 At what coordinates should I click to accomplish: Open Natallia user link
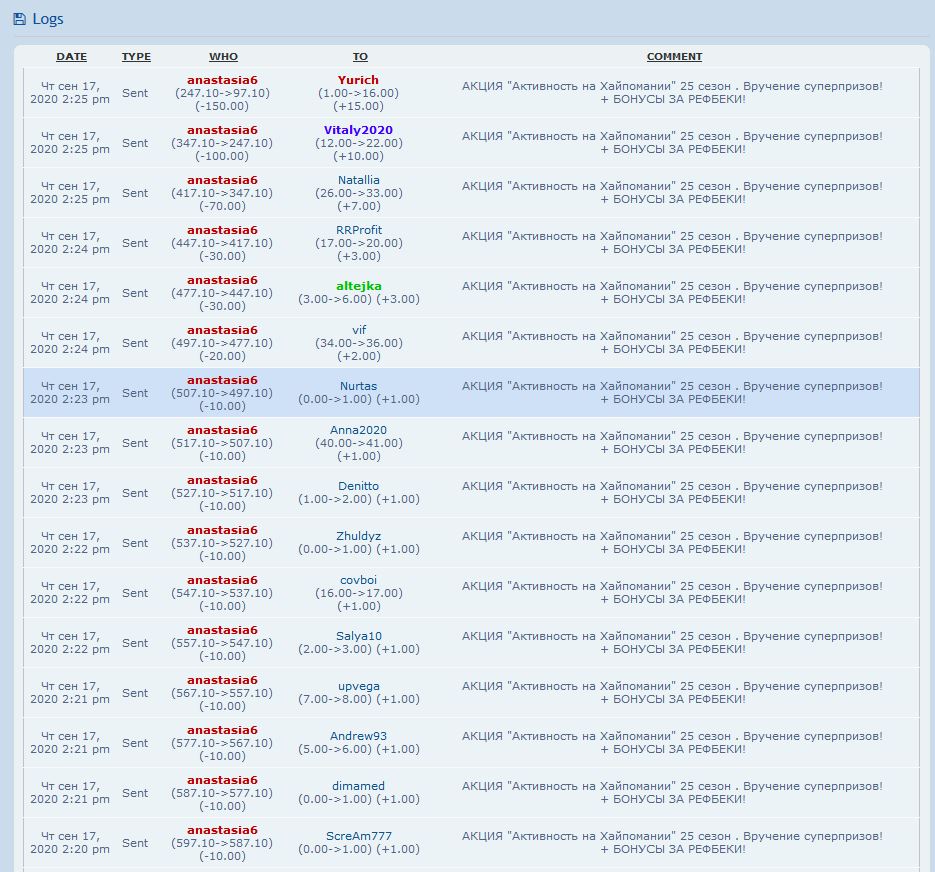(x=358, y=180)
